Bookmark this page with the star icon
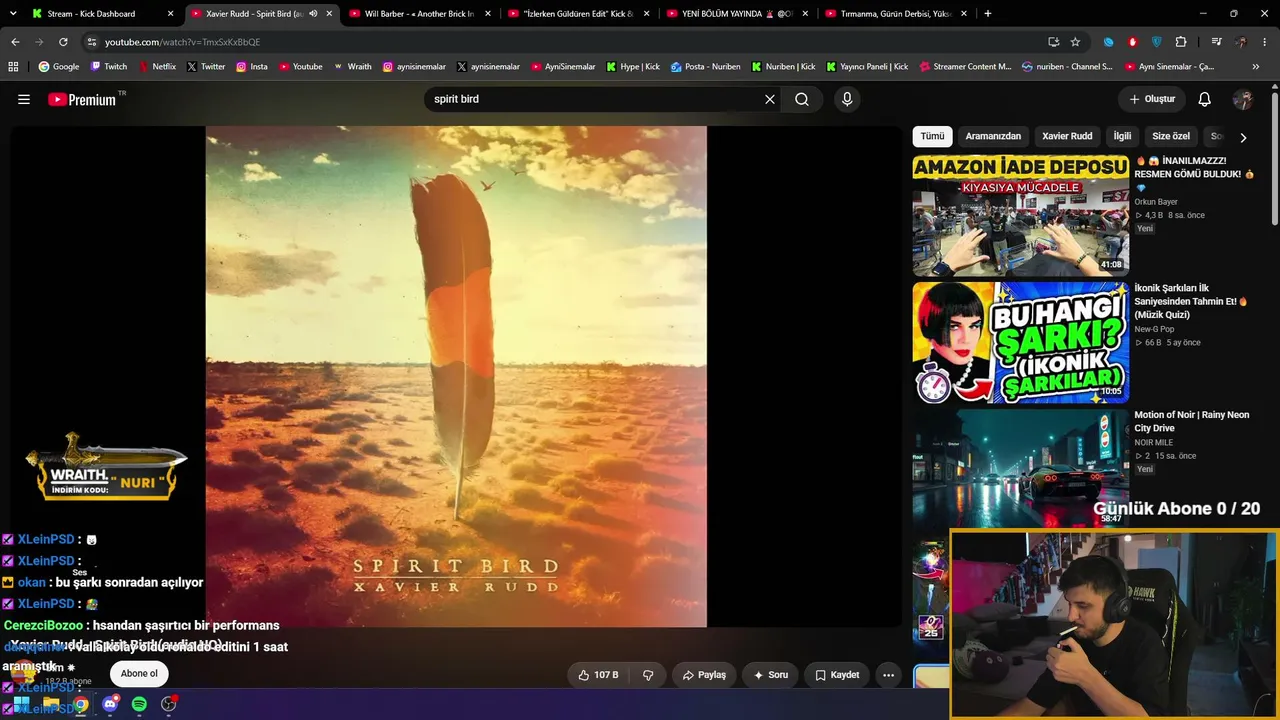1280x720 pixels. (x=1075, y=42)
